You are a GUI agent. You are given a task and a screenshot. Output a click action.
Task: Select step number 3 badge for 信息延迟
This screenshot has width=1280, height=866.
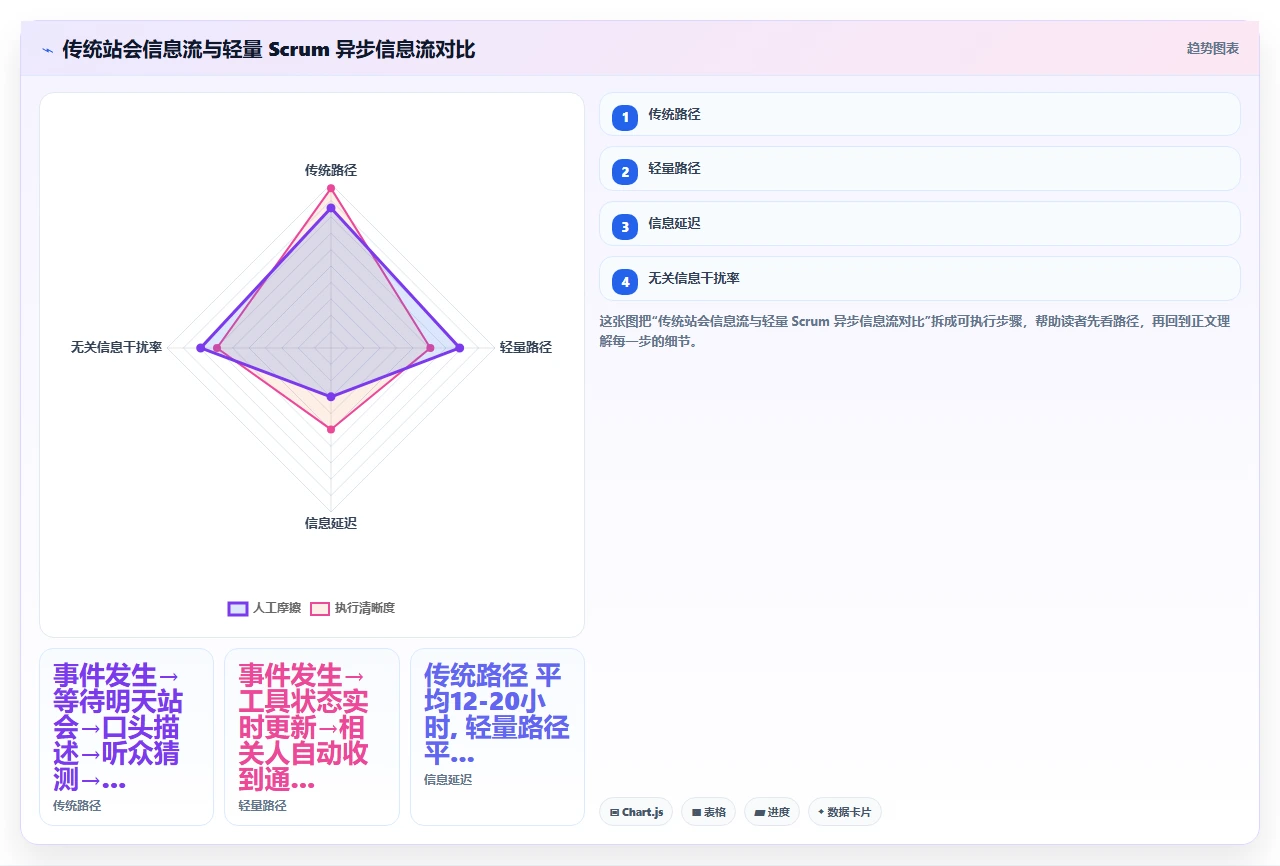[625, 226]
